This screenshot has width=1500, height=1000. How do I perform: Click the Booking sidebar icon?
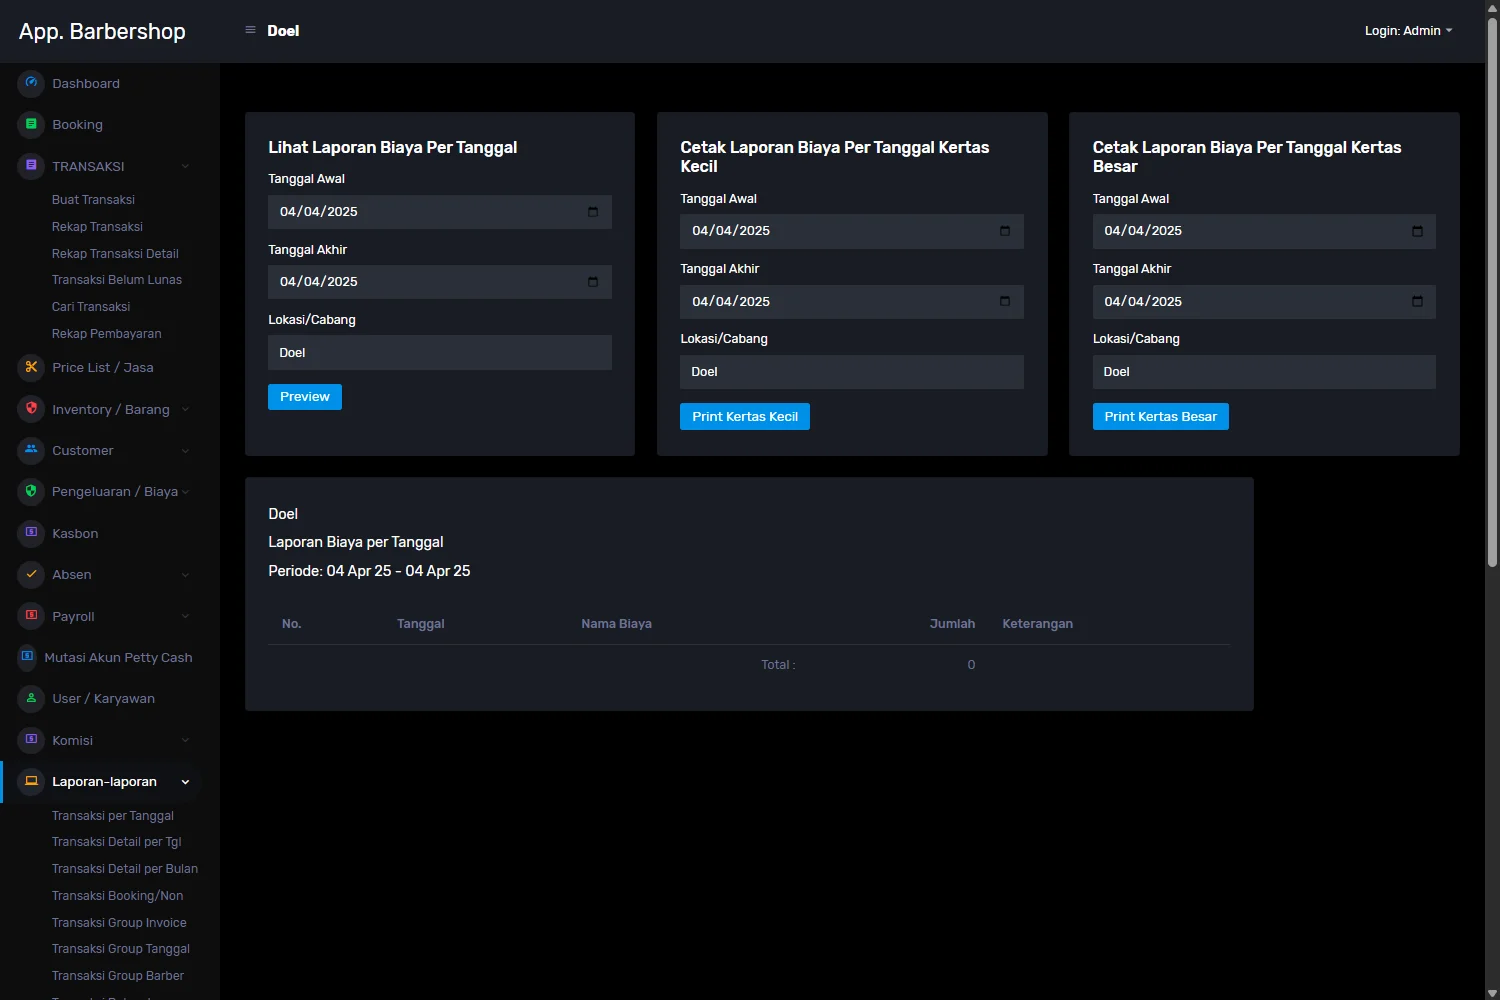click(x=31, y=124)
